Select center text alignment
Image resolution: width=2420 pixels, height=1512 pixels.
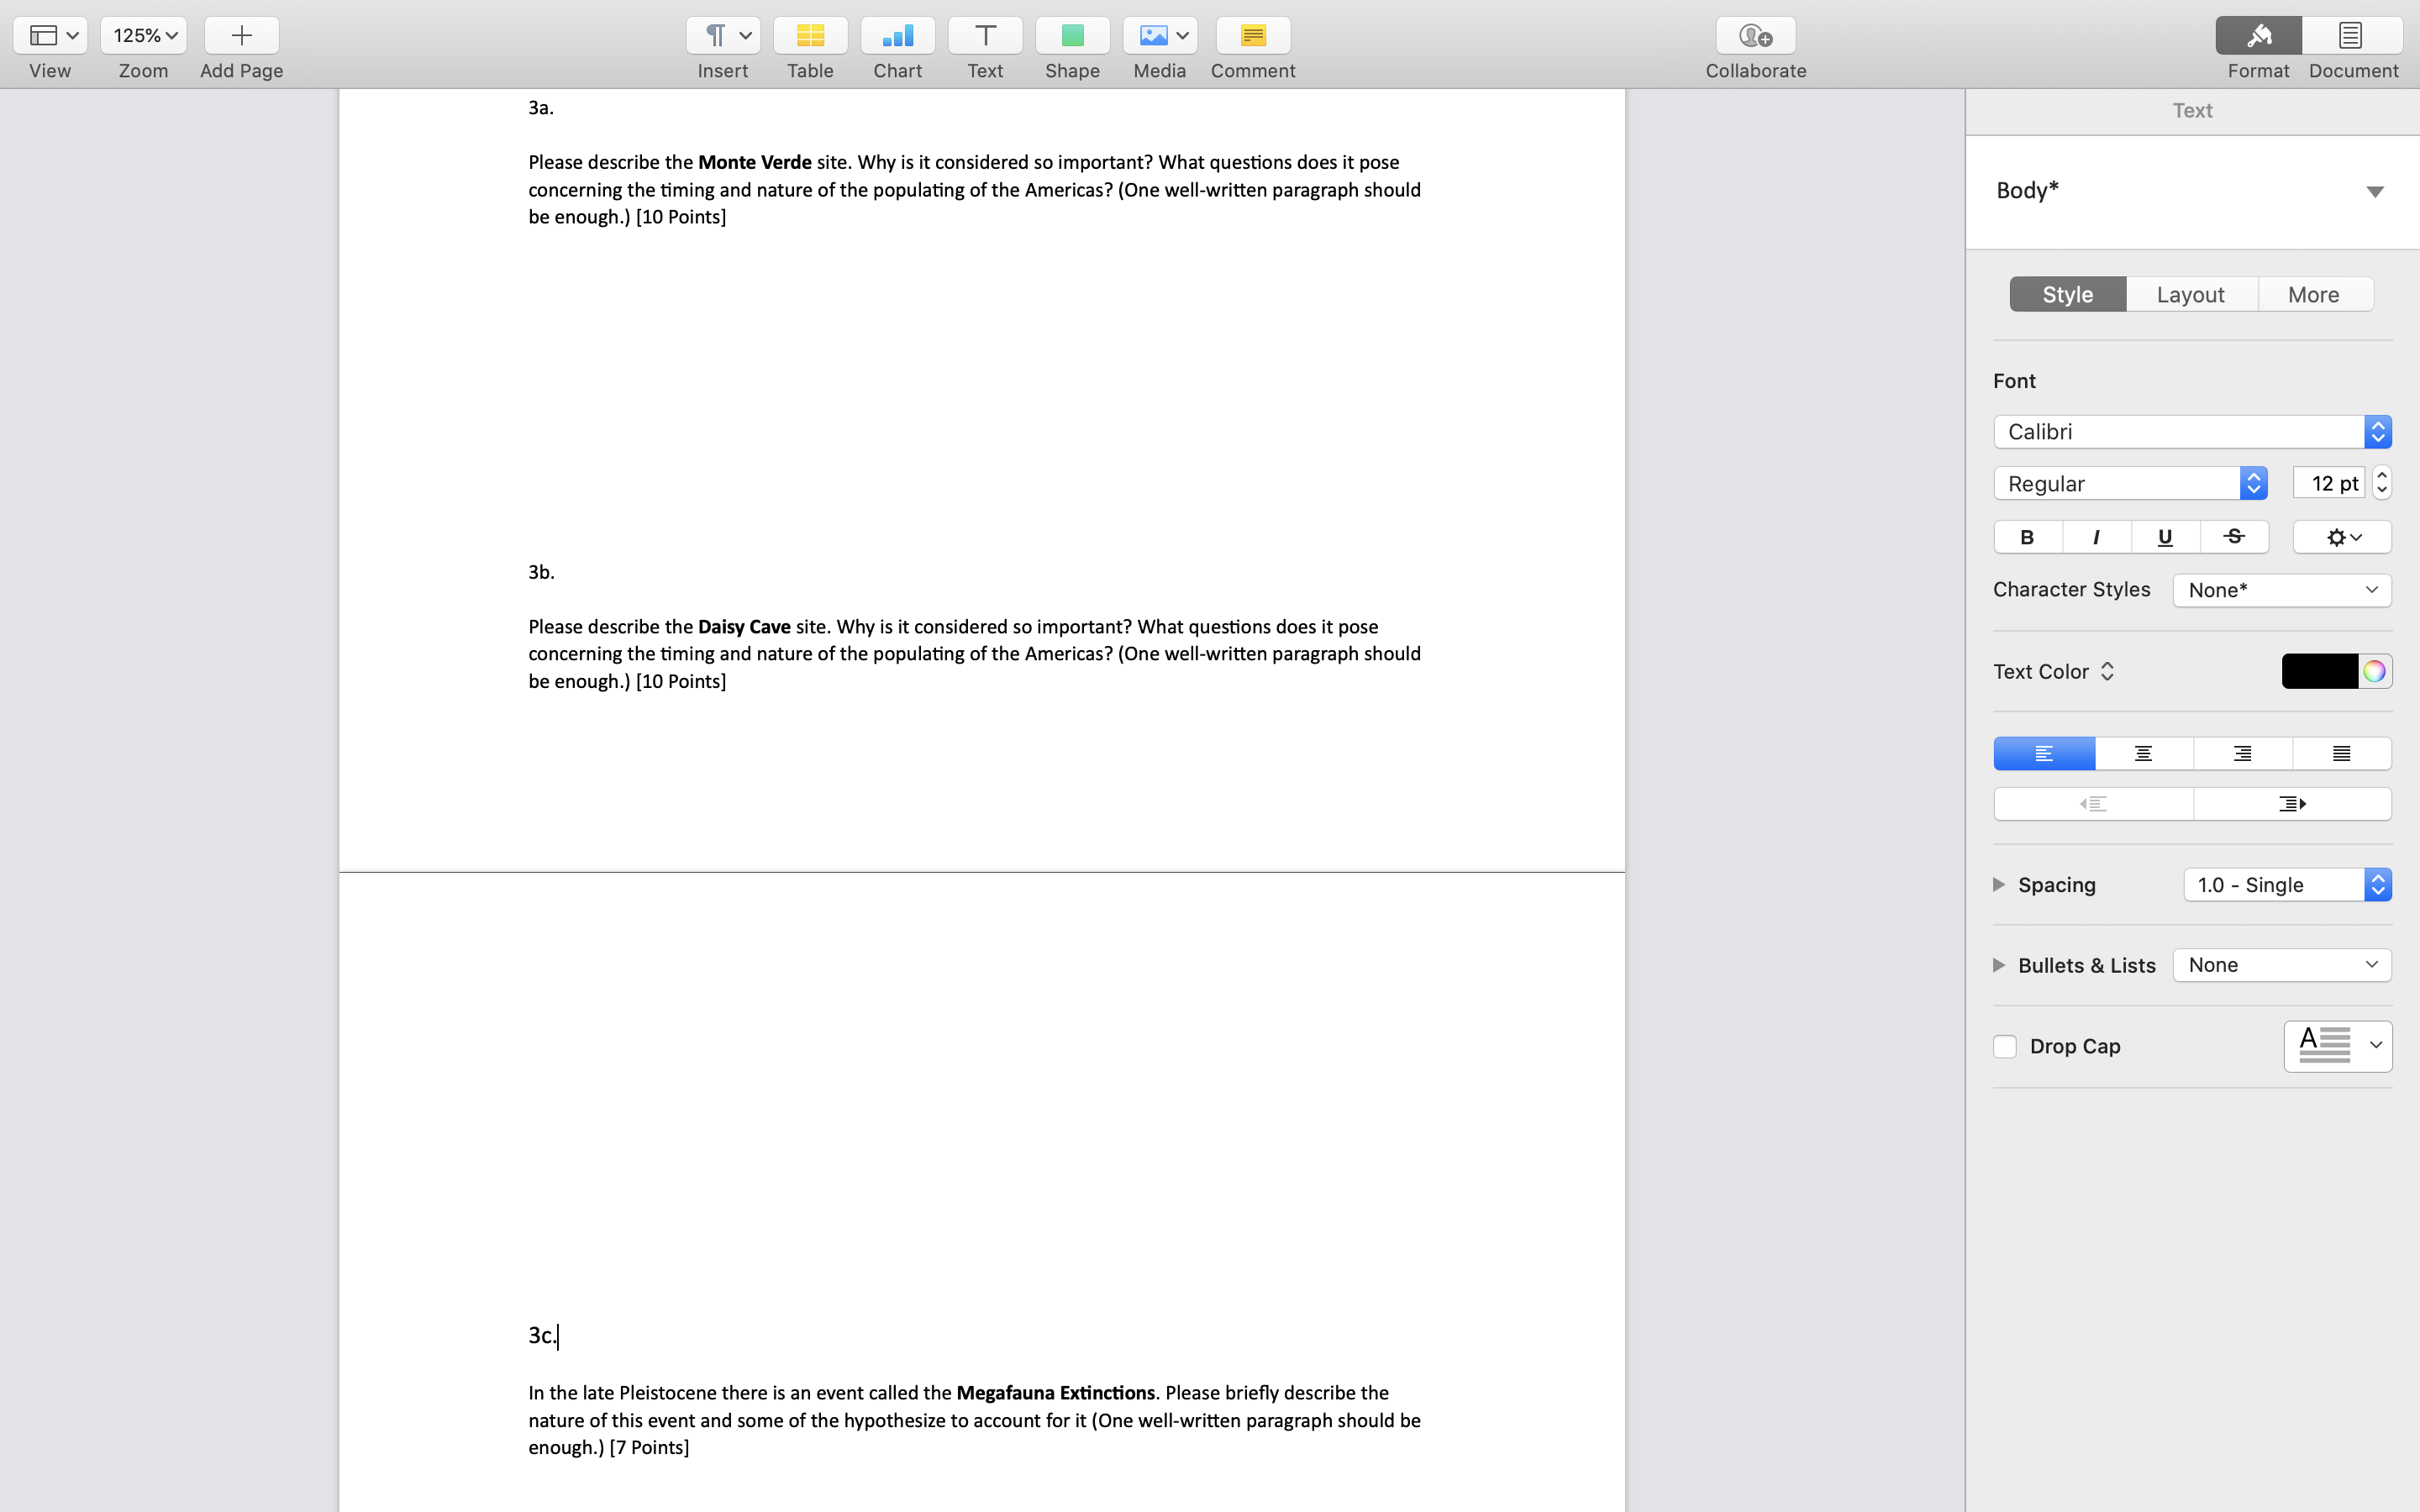2143,754
